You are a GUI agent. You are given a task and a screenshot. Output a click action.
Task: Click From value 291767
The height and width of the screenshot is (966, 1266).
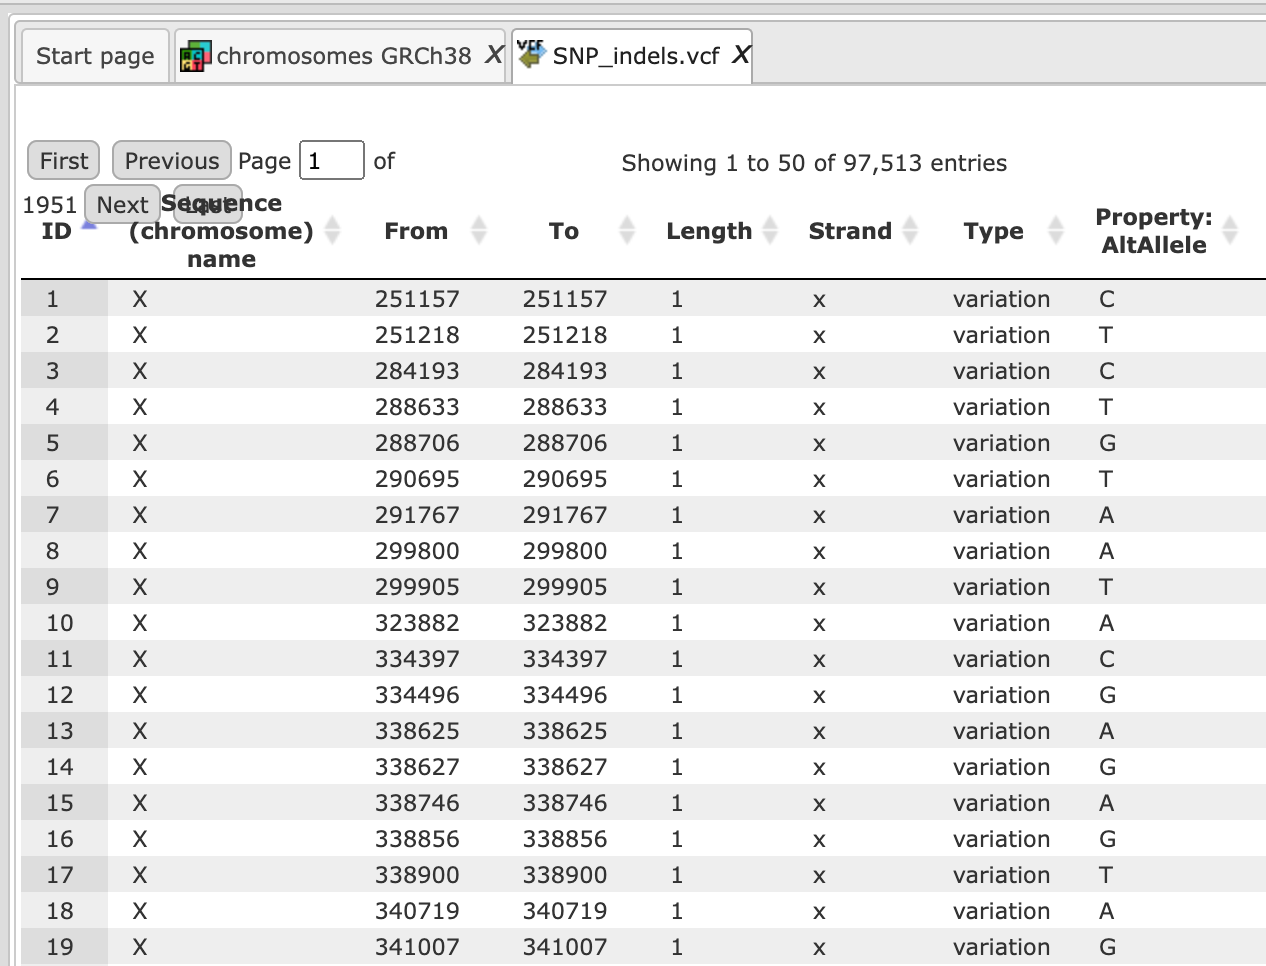(x=417, y=515)
